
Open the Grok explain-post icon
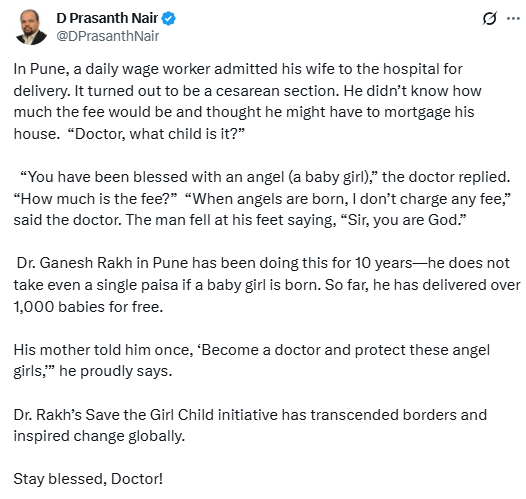tap(490, 18)
